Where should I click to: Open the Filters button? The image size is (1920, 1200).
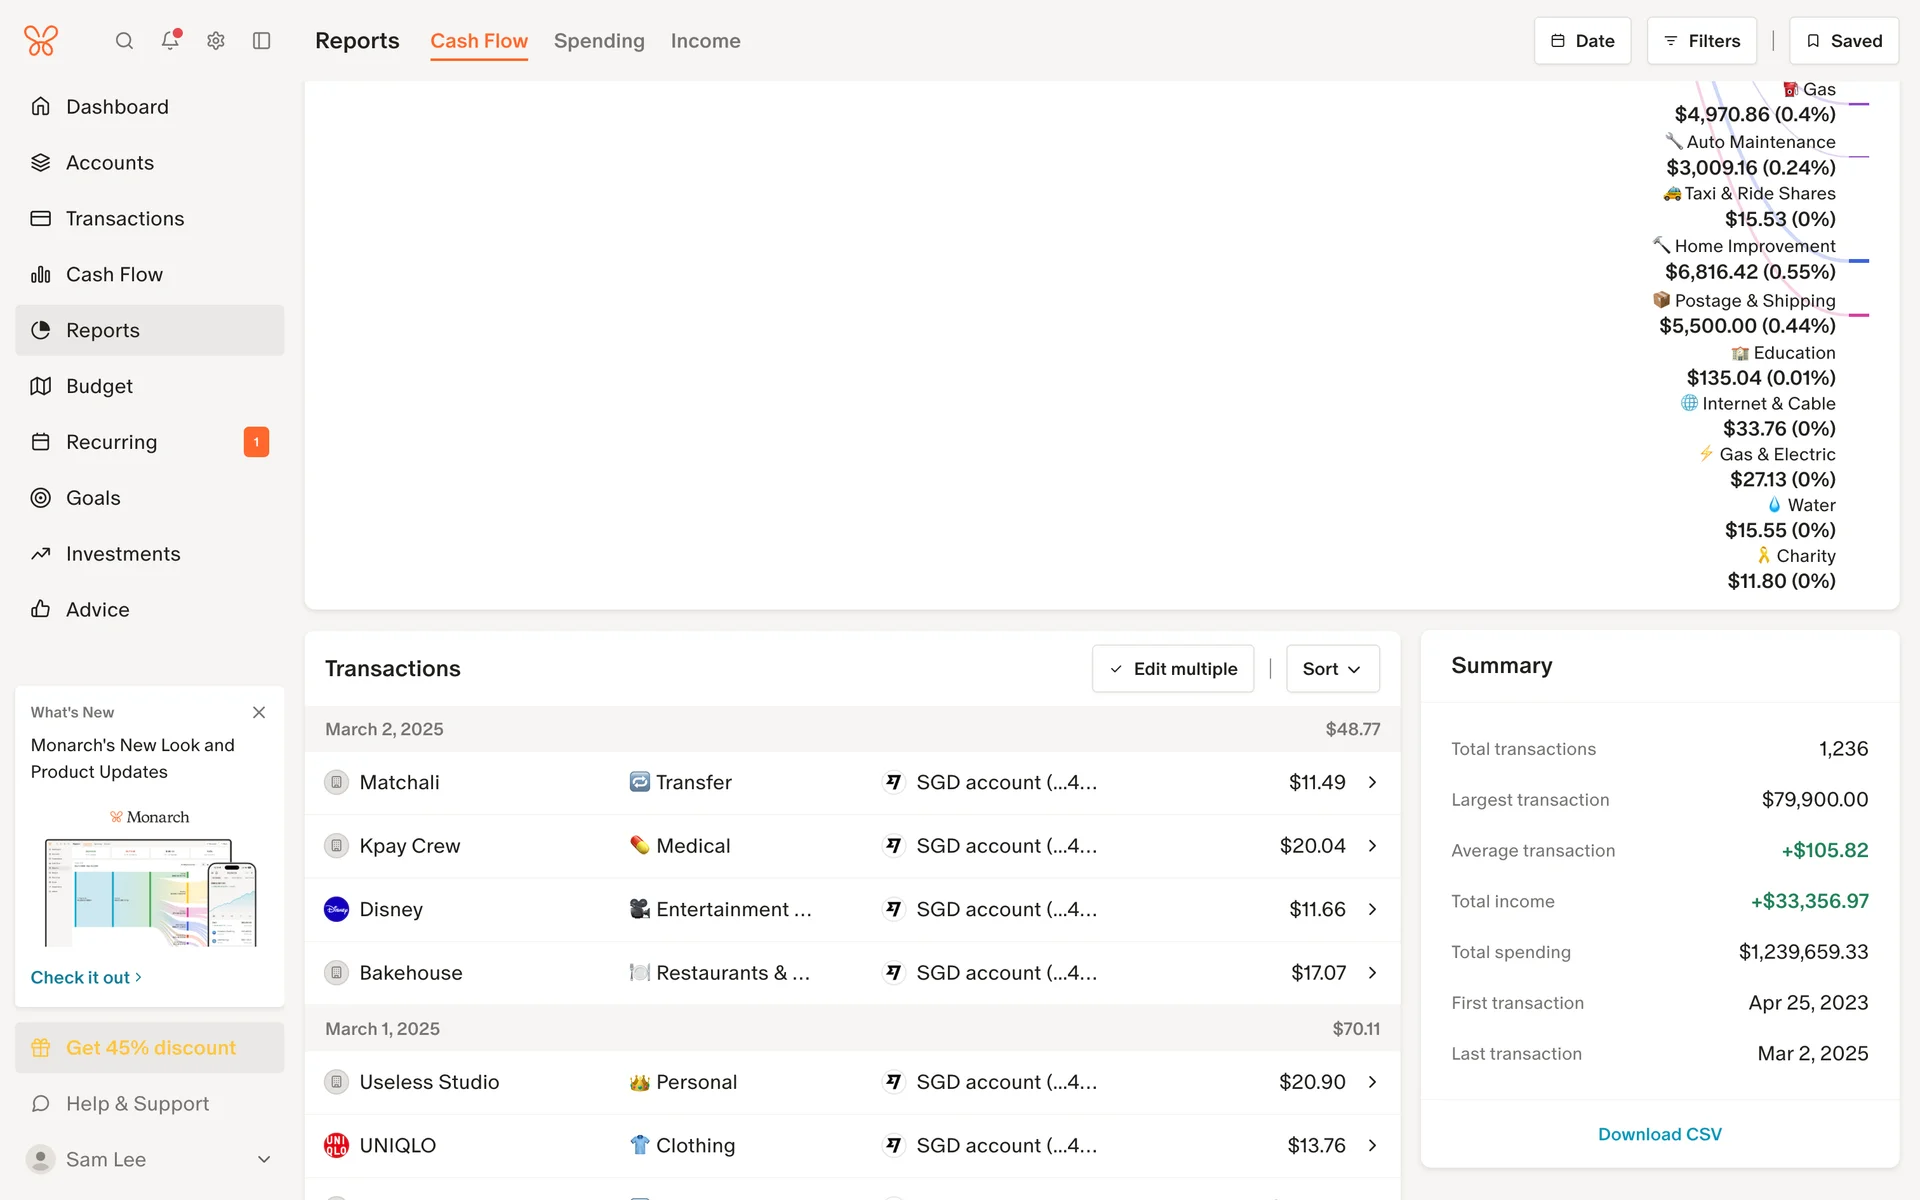click(x=1701, y=41)
